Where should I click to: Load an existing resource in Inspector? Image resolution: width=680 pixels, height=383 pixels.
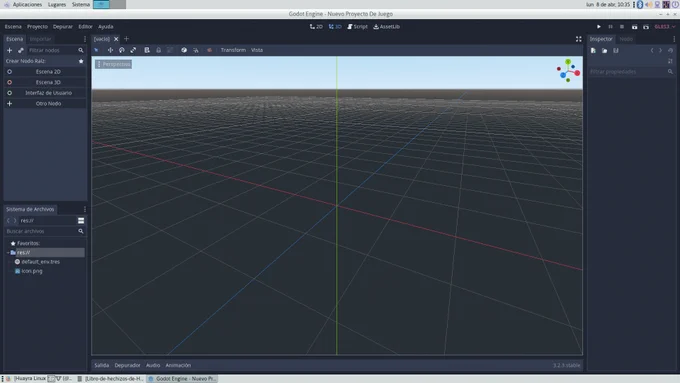(x=605, y=50)
